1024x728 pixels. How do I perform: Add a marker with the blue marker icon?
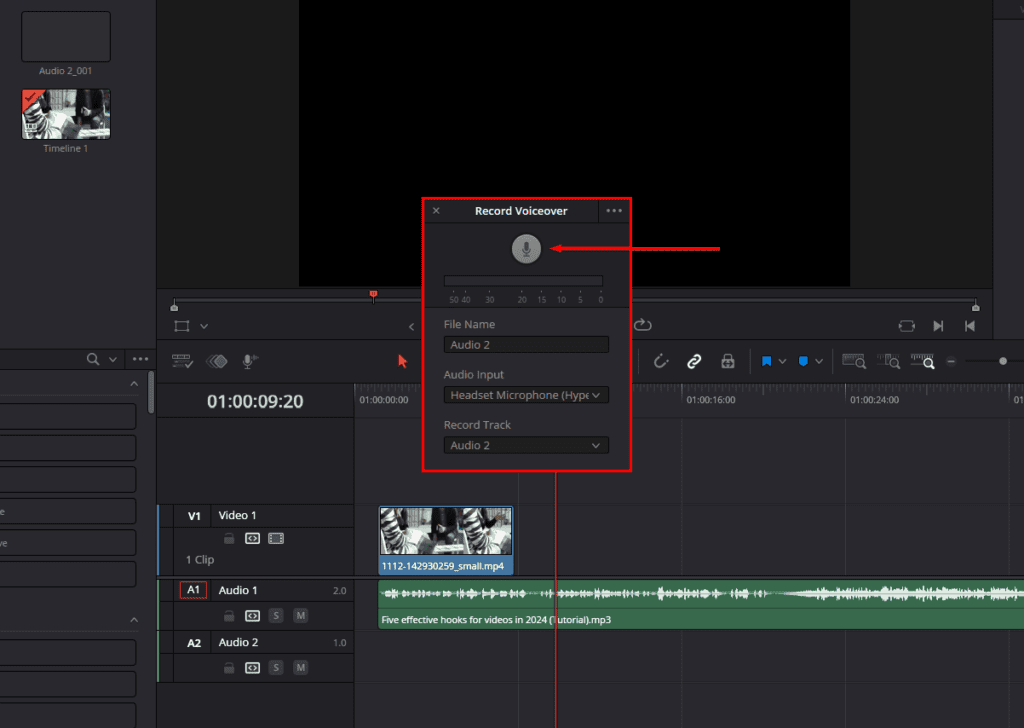point(803,361)
